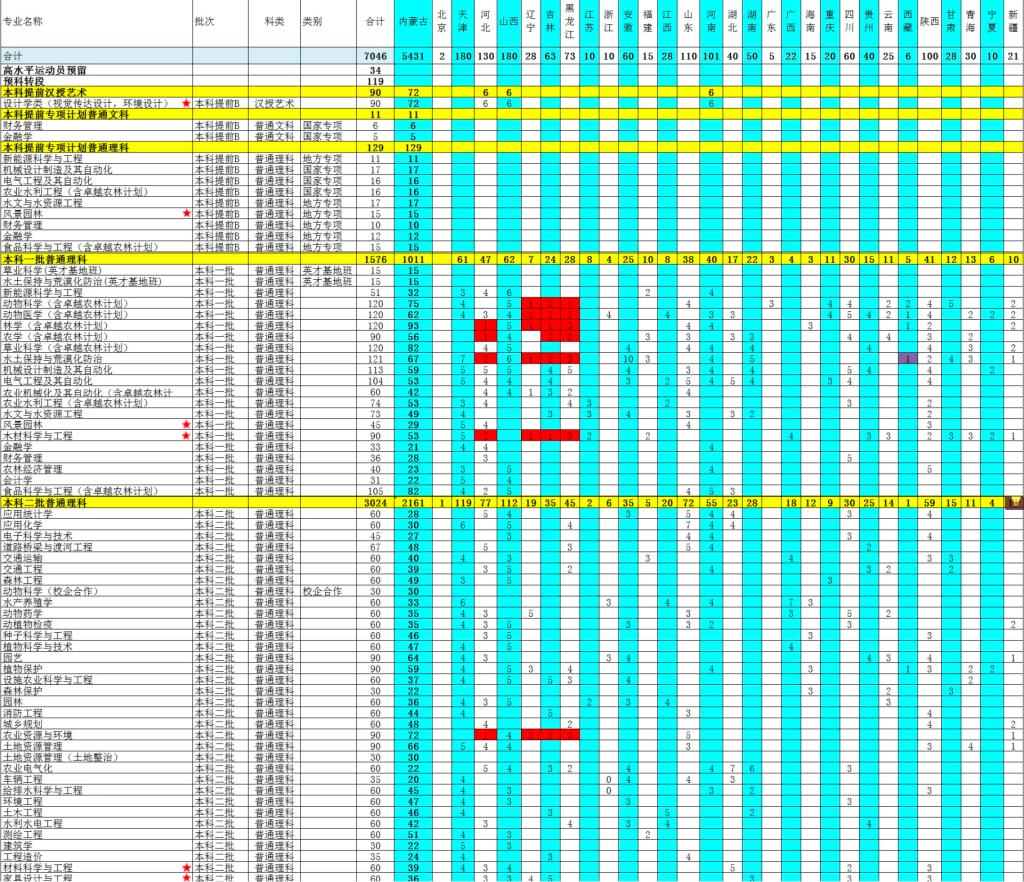Click the 科类 column header
The height and width of the screenshot is (882, 1024).
click(274, 21)
